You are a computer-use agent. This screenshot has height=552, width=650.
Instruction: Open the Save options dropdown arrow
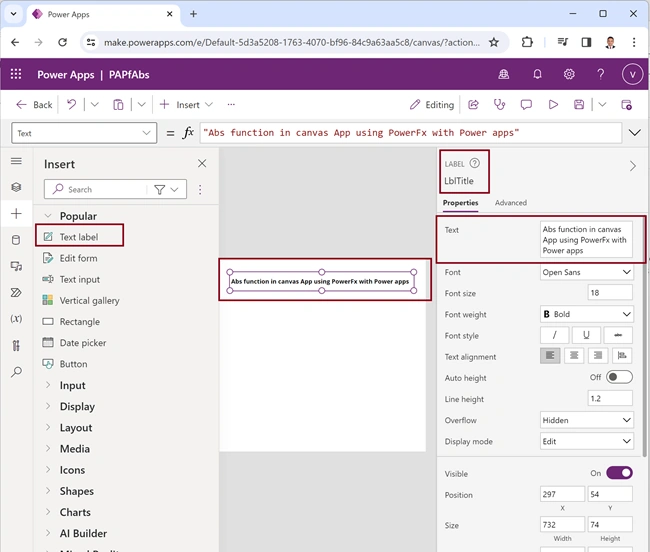[602, 104]
